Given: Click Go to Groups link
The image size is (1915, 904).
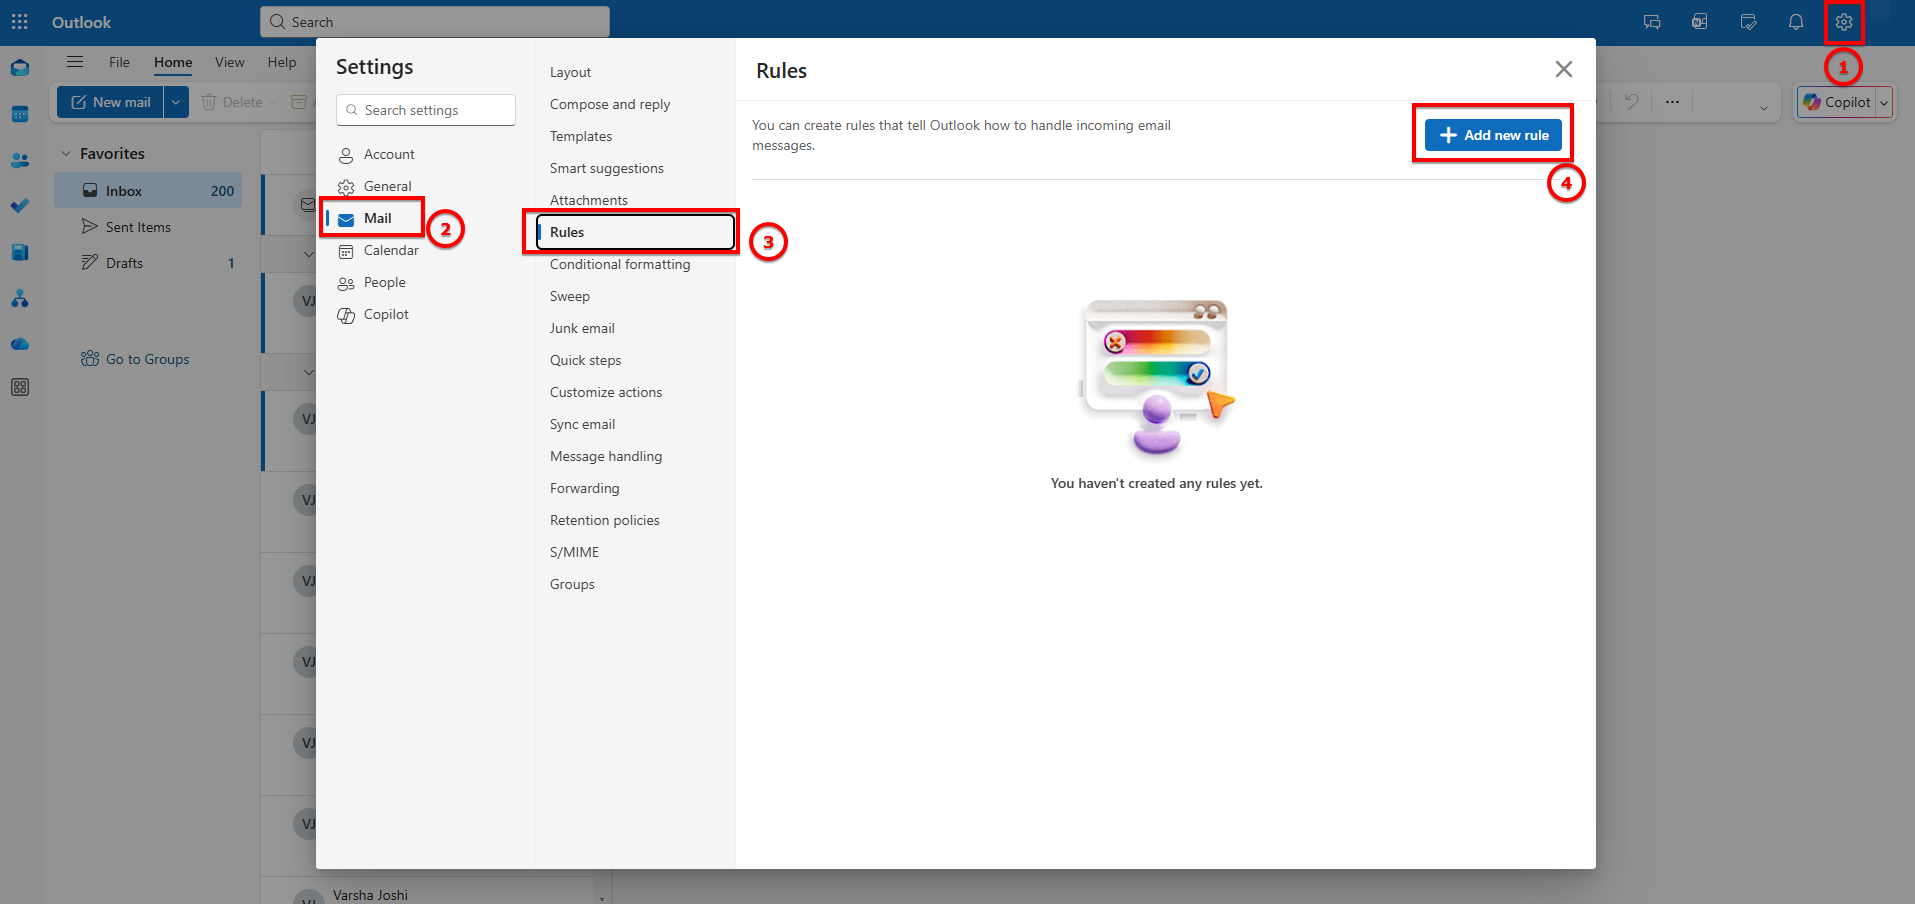Looking at the screenshot, I should pyautogui.click(x=146, y=358).
